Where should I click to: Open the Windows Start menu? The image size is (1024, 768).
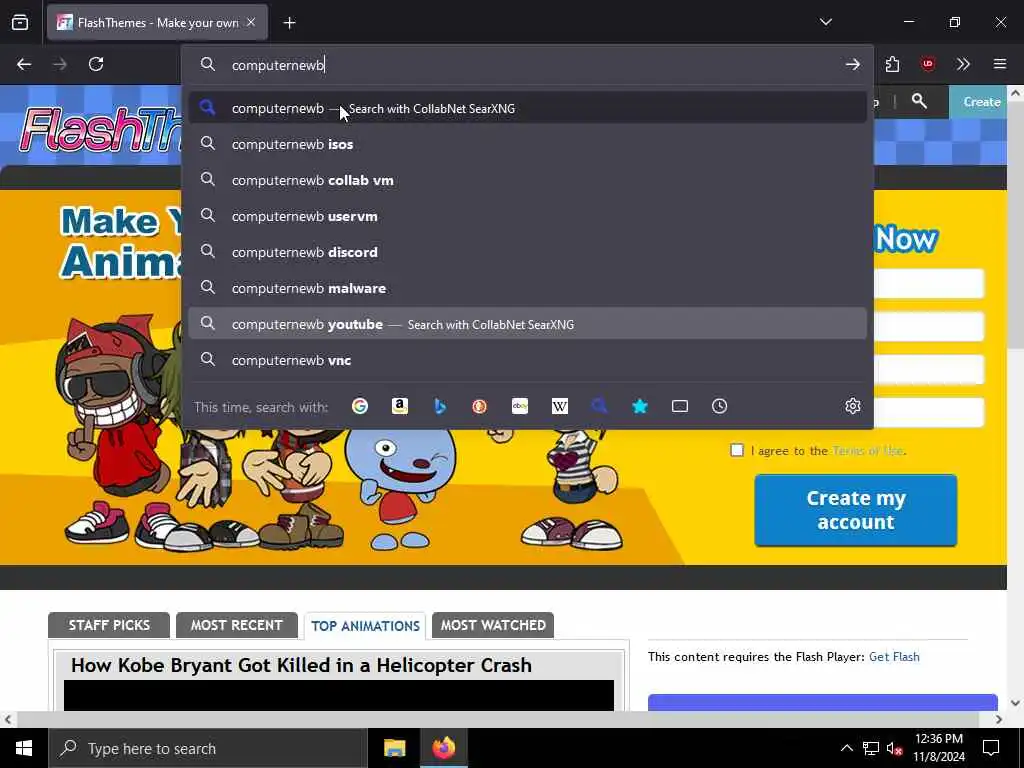pyautogui.click(x=24, y=748)
